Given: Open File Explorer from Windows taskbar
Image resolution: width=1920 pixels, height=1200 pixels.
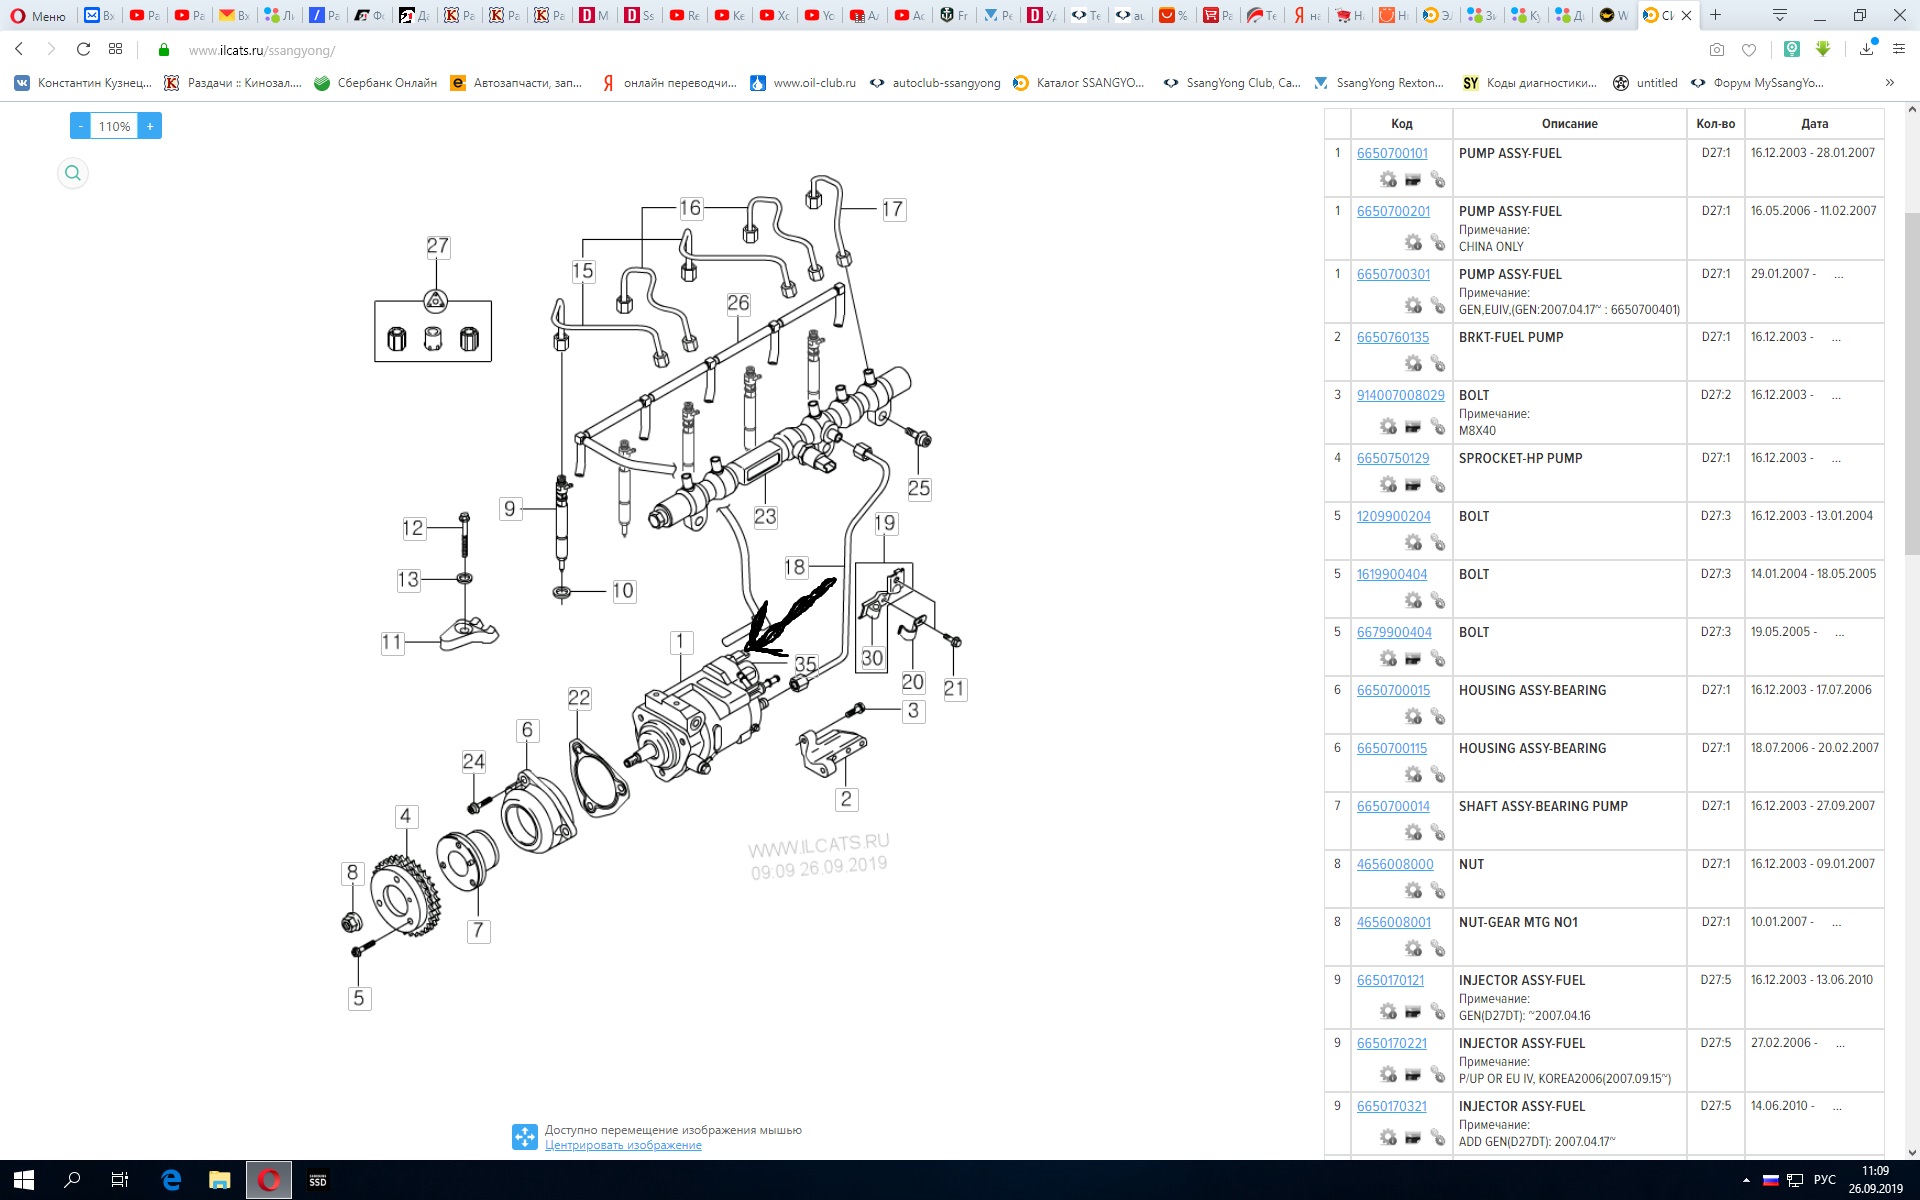Looking at the screenshot, I should coord(220,1180).
